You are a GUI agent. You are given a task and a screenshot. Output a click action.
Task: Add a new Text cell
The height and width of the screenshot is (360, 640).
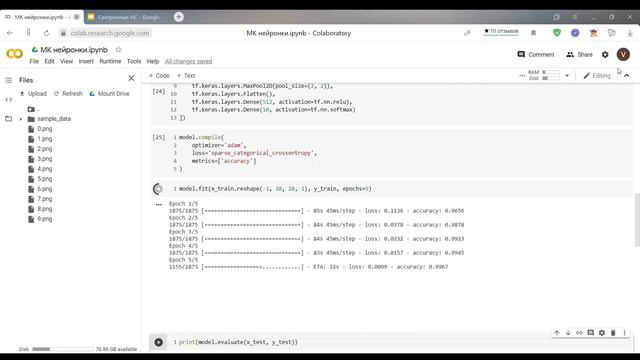coord(186,76)
